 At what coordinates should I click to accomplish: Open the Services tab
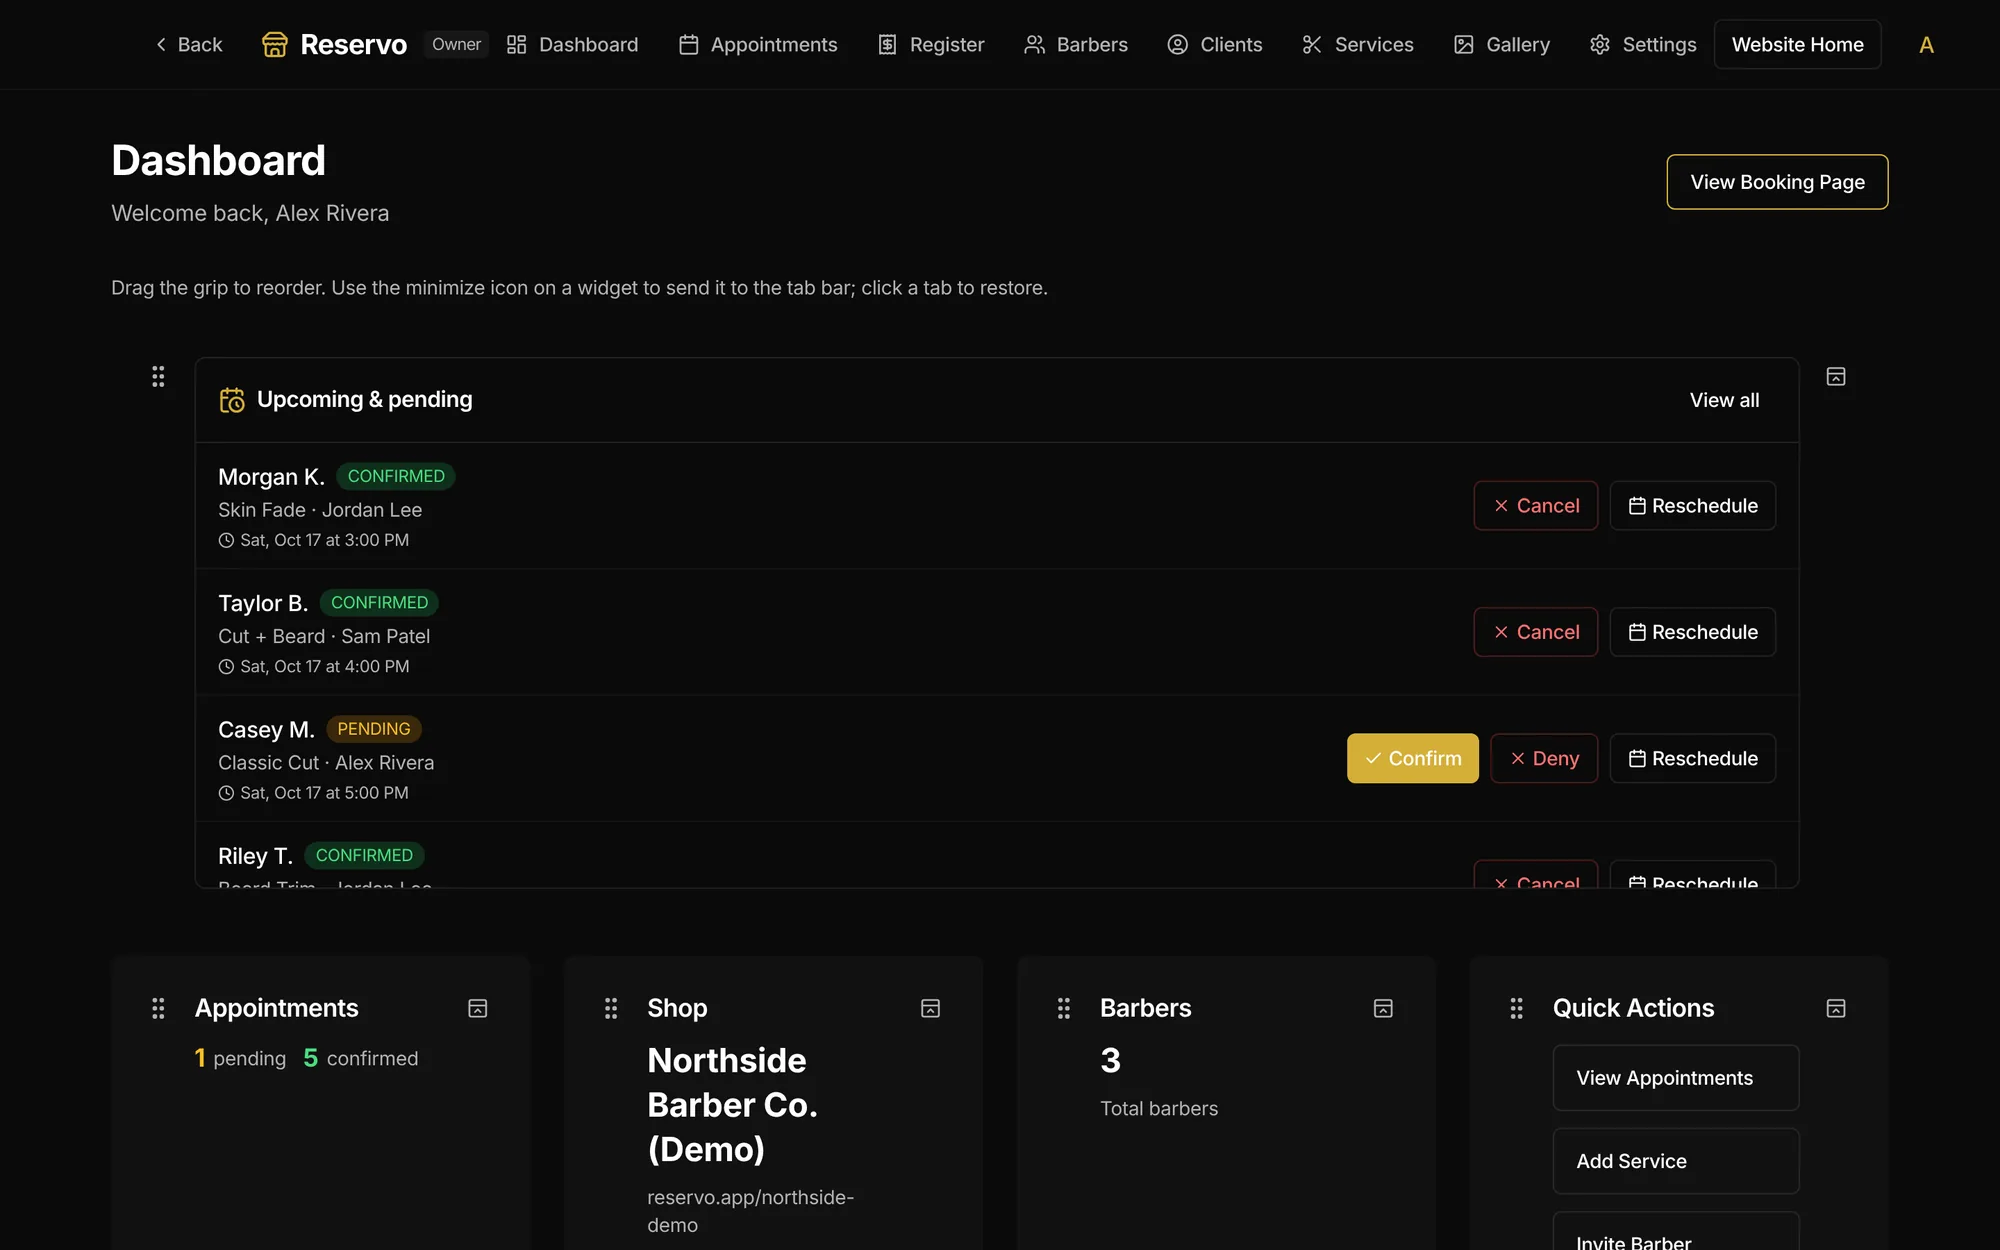click(x=1358, y=45)
